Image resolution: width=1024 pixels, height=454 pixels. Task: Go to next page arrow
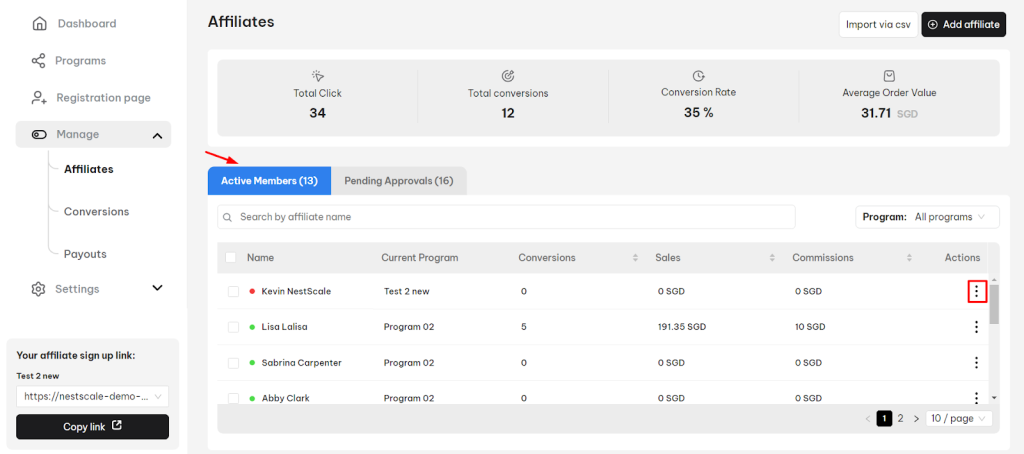[916, 419]
